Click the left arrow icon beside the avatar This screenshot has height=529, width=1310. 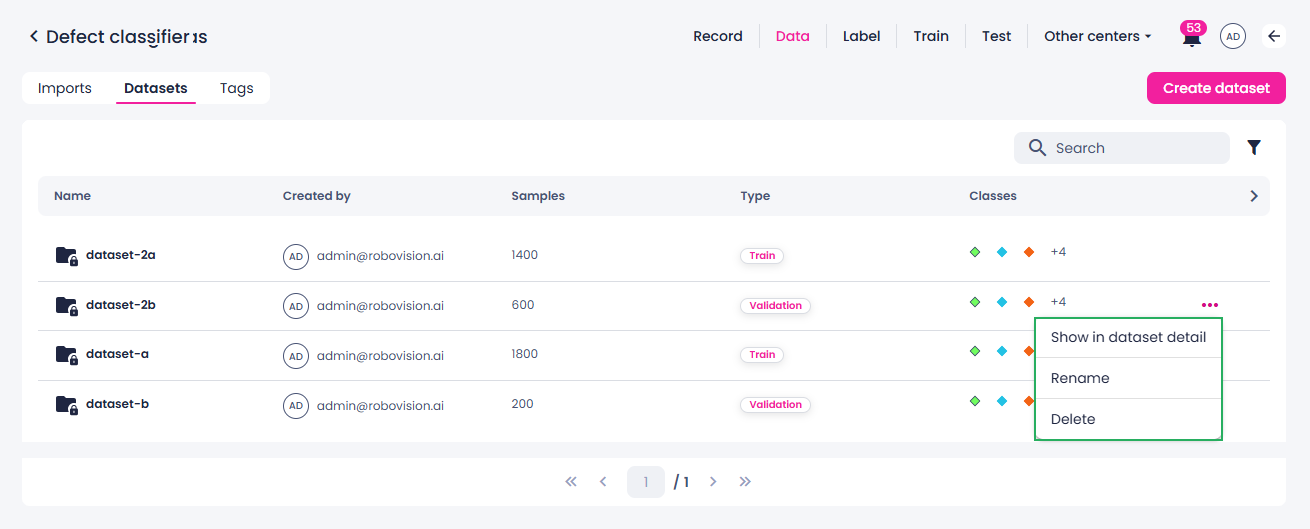(1274, 37)
